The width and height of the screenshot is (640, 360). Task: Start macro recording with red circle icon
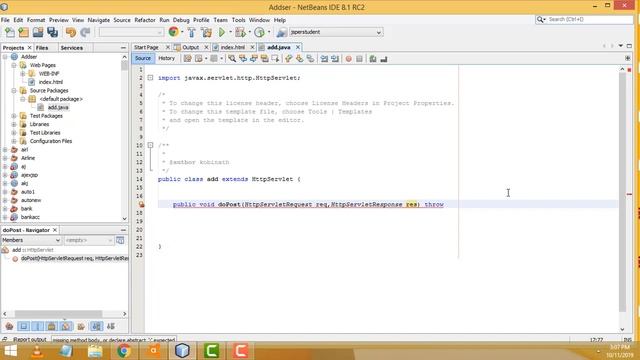pyautogui.click(x=349, y=59)
